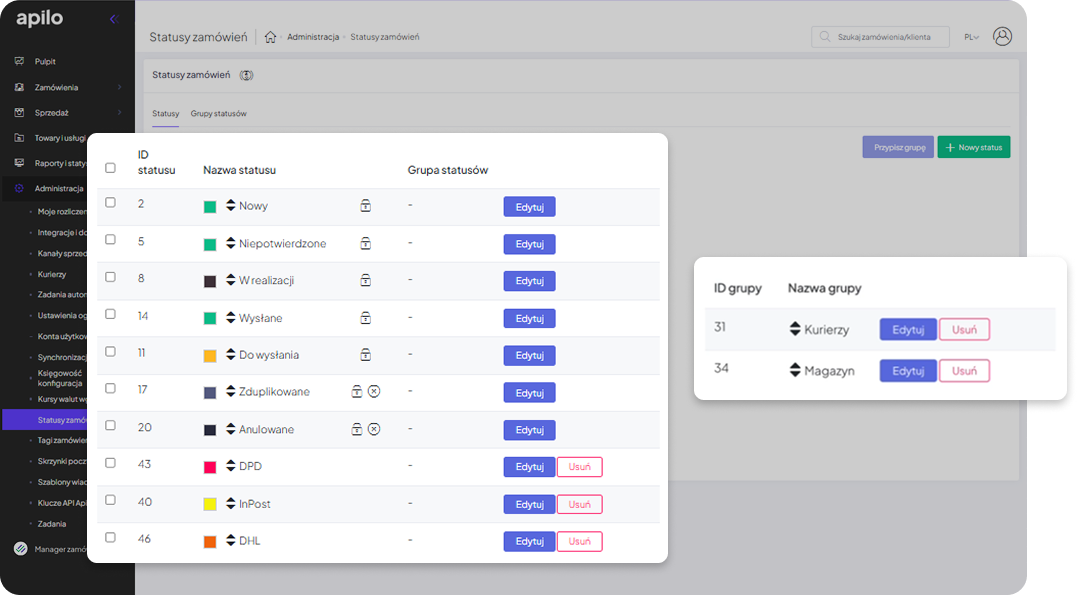1077x595 pixels.
Task: Switch to the Grupy statusów tab
Action: (218, 114)
